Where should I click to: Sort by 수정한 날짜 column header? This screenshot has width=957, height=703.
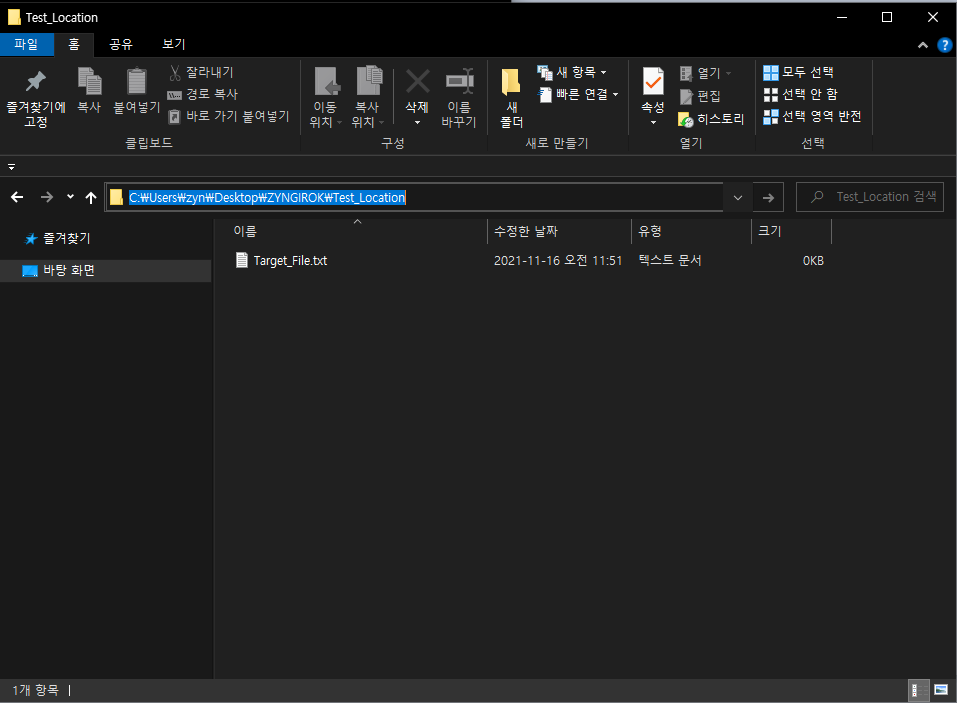tap(526, 231)
